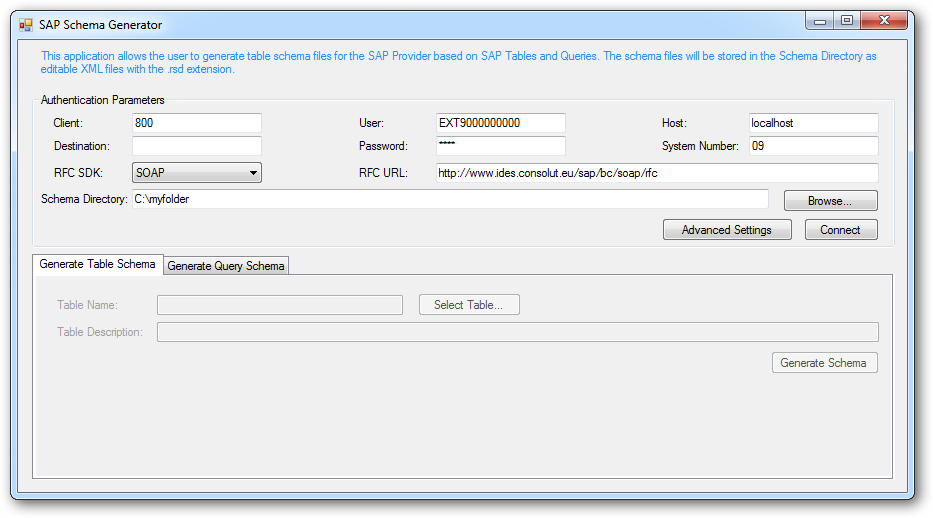Image resolution: width=933 pixels, height=518 pixels.
Task: Click into the Destination text box
Action: click(x=196, y=146)
